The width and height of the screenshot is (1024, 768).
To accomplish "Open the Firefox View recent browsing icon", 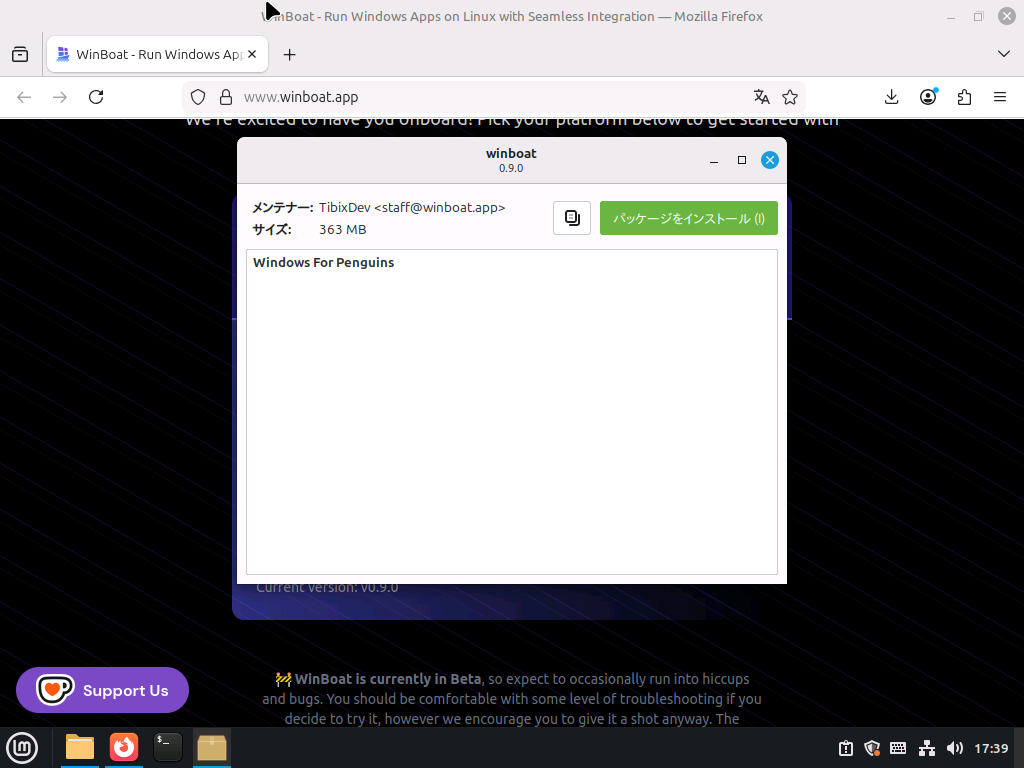I will click(x=20, y=55).
